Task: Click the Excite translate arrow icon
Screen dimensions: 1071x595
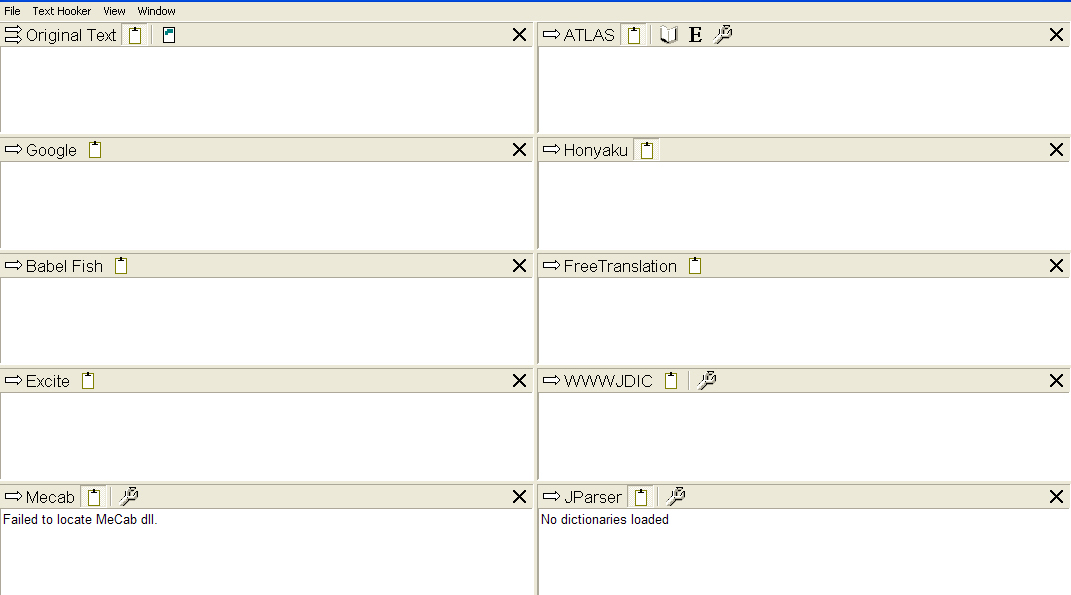Action: tap(13, 380)
